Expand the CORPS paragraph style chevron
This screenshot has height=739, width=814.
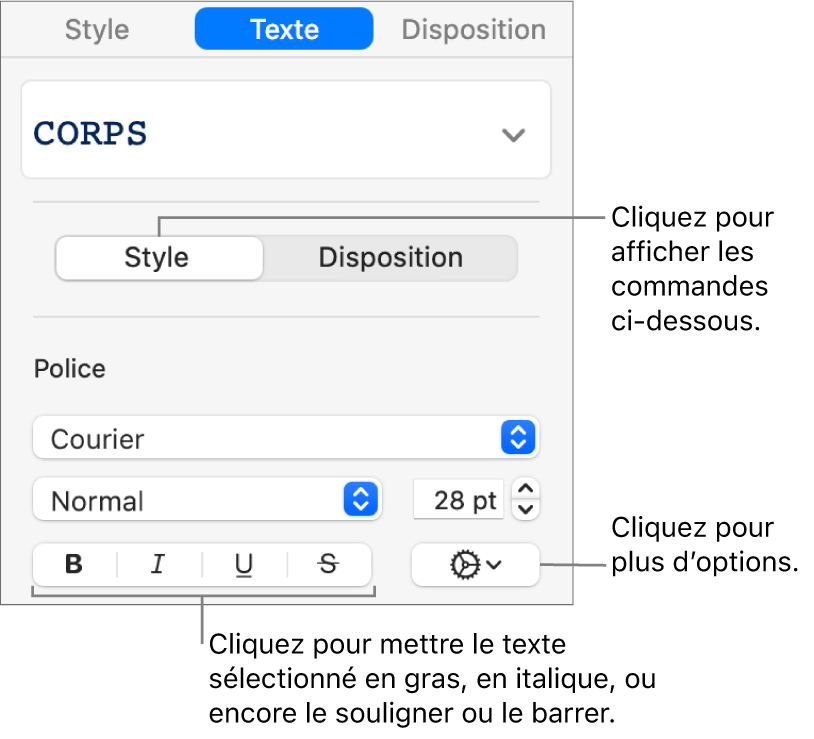tap(513, 134)
